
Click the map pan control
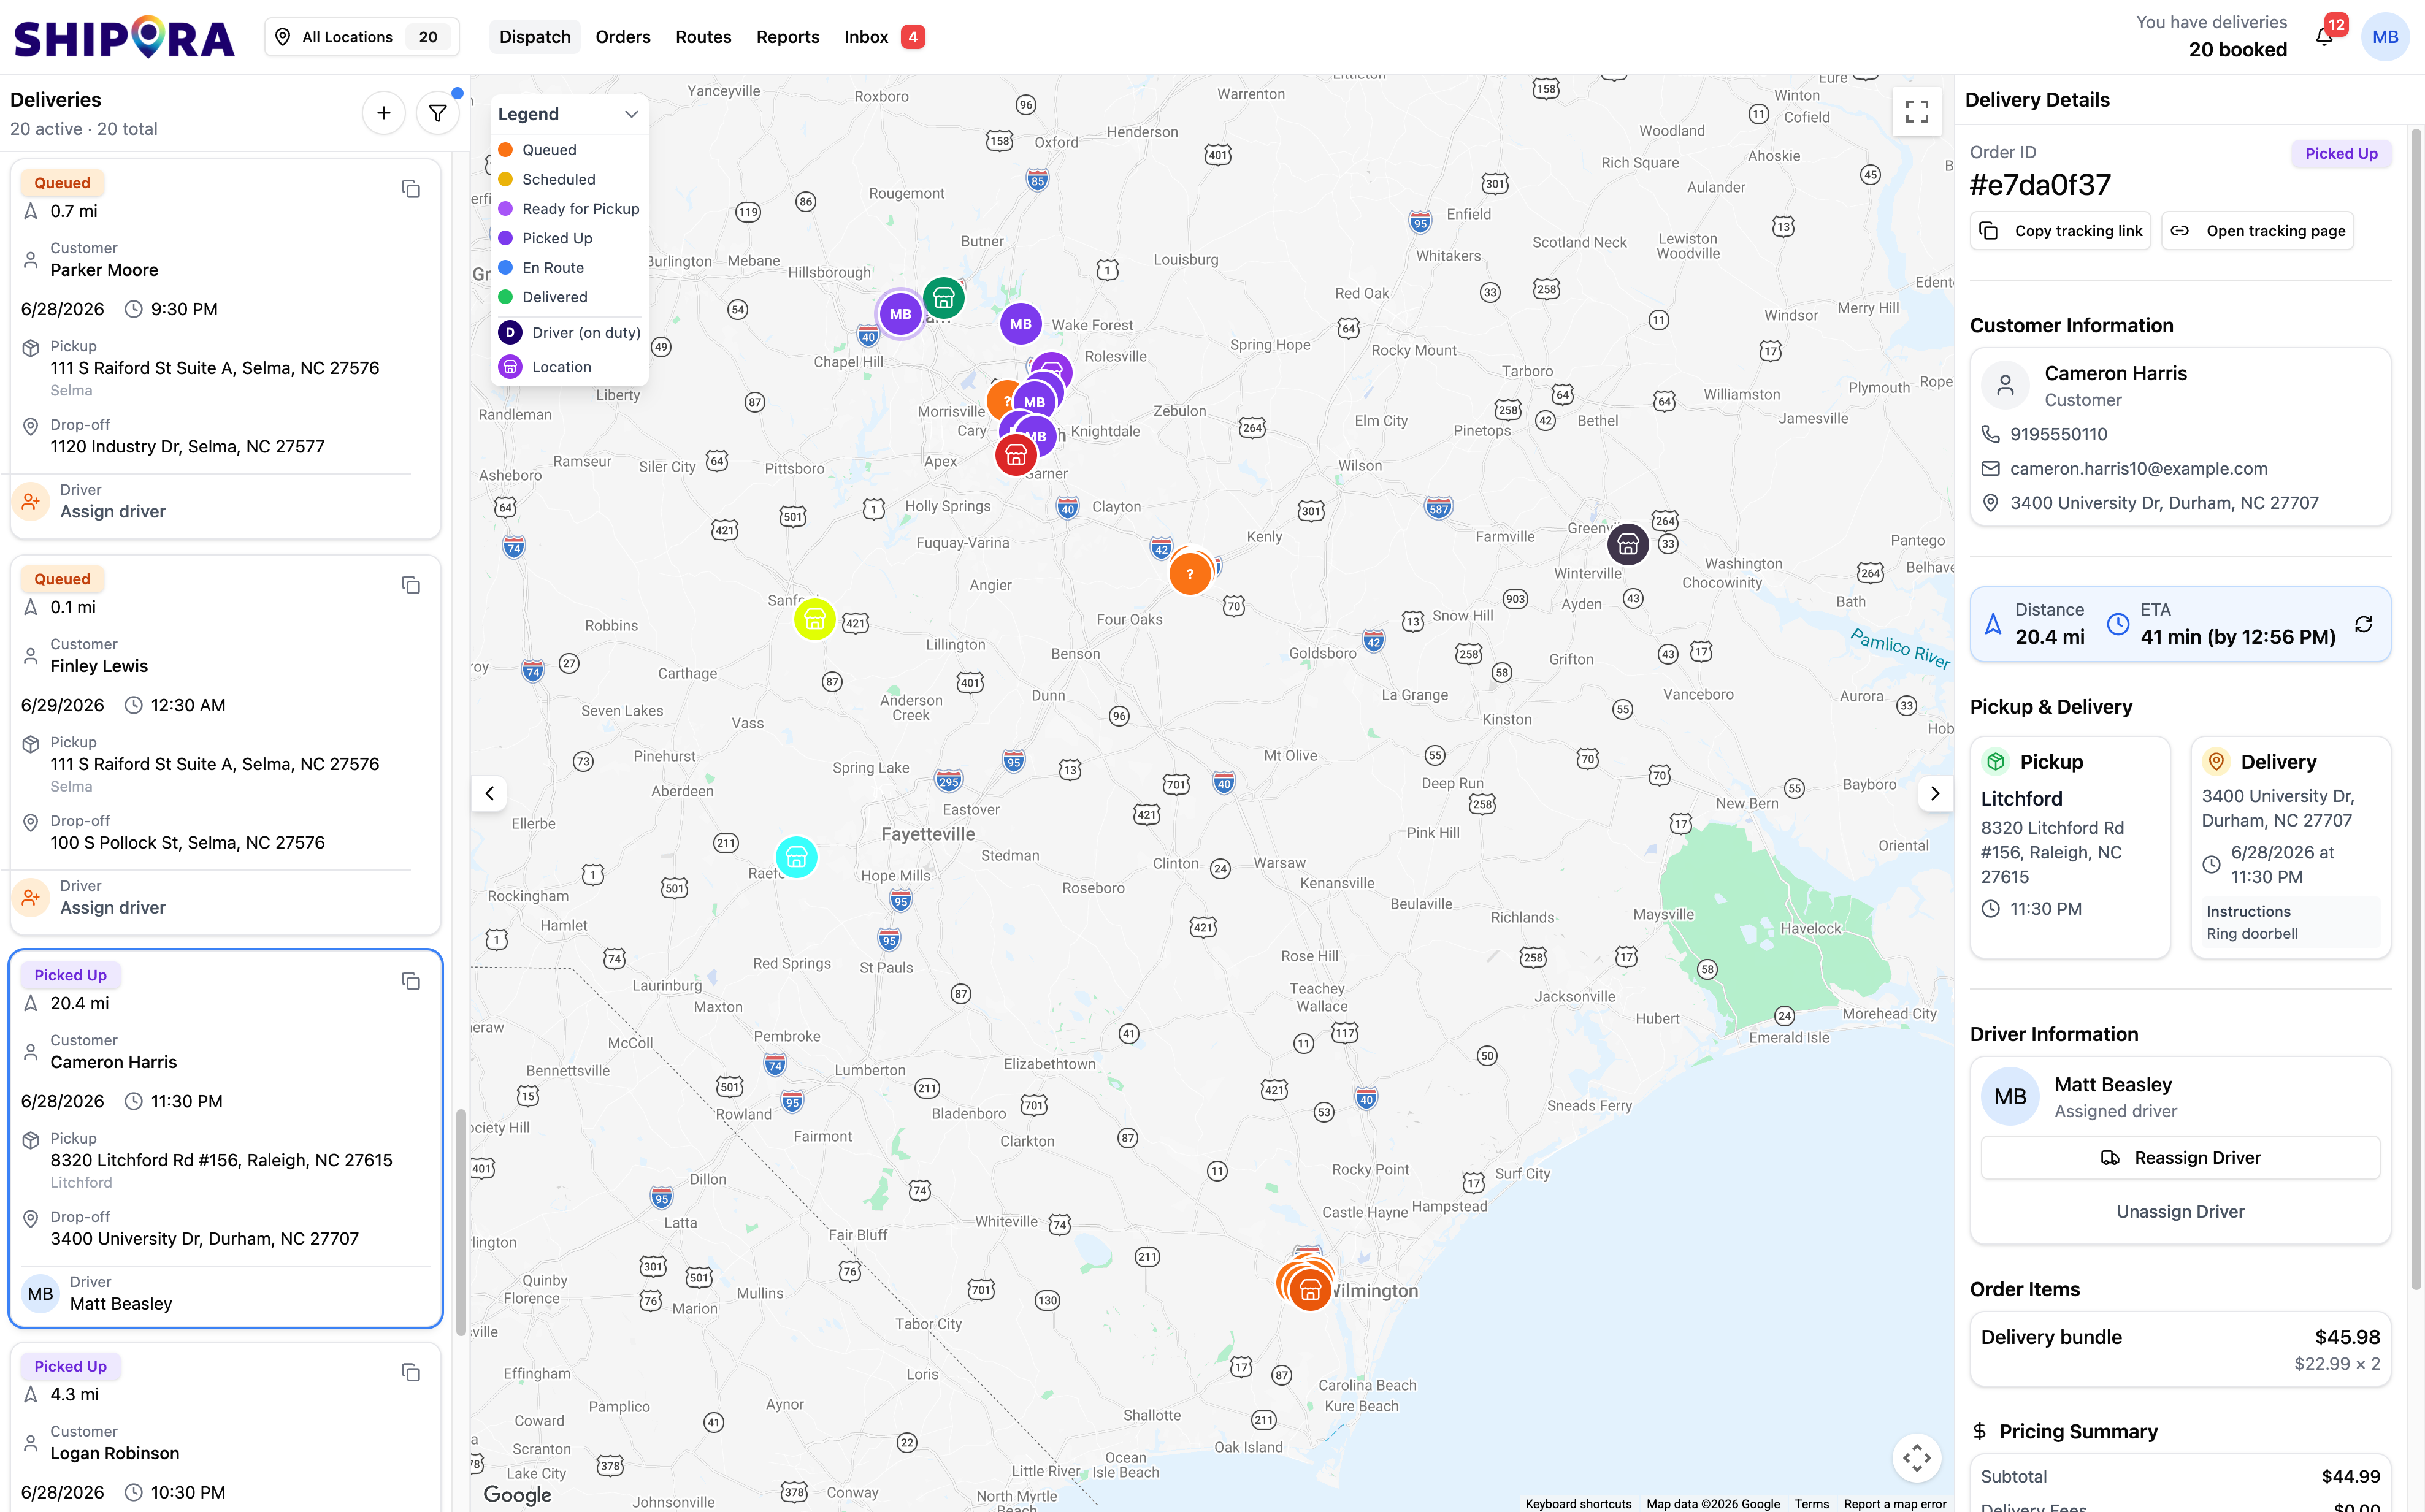click(1916, 1458)
